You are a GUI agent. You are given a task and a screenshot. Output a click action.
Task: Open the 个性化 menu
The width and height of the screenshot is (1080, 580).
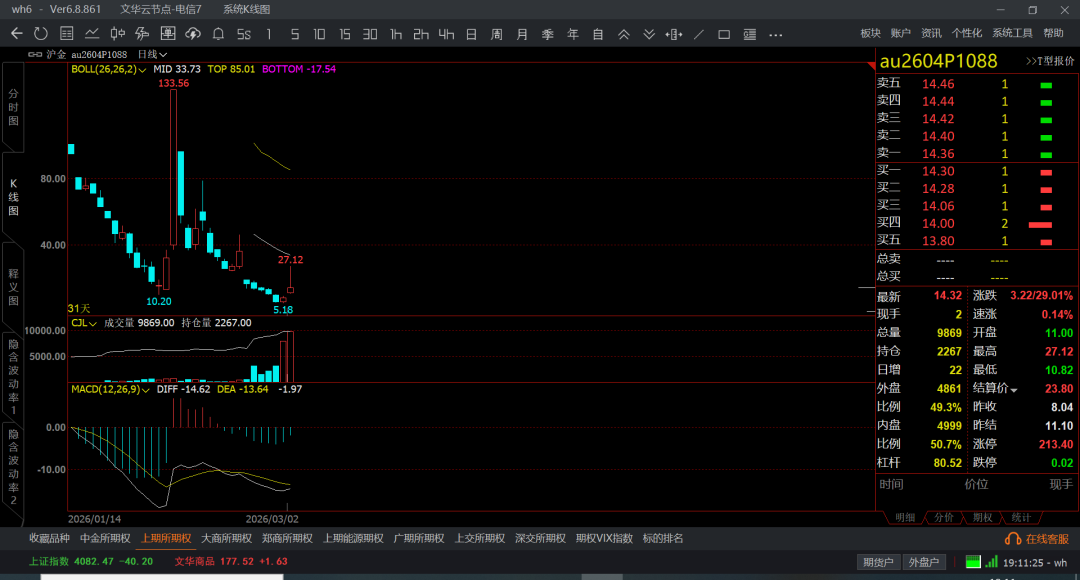(967, 33)
